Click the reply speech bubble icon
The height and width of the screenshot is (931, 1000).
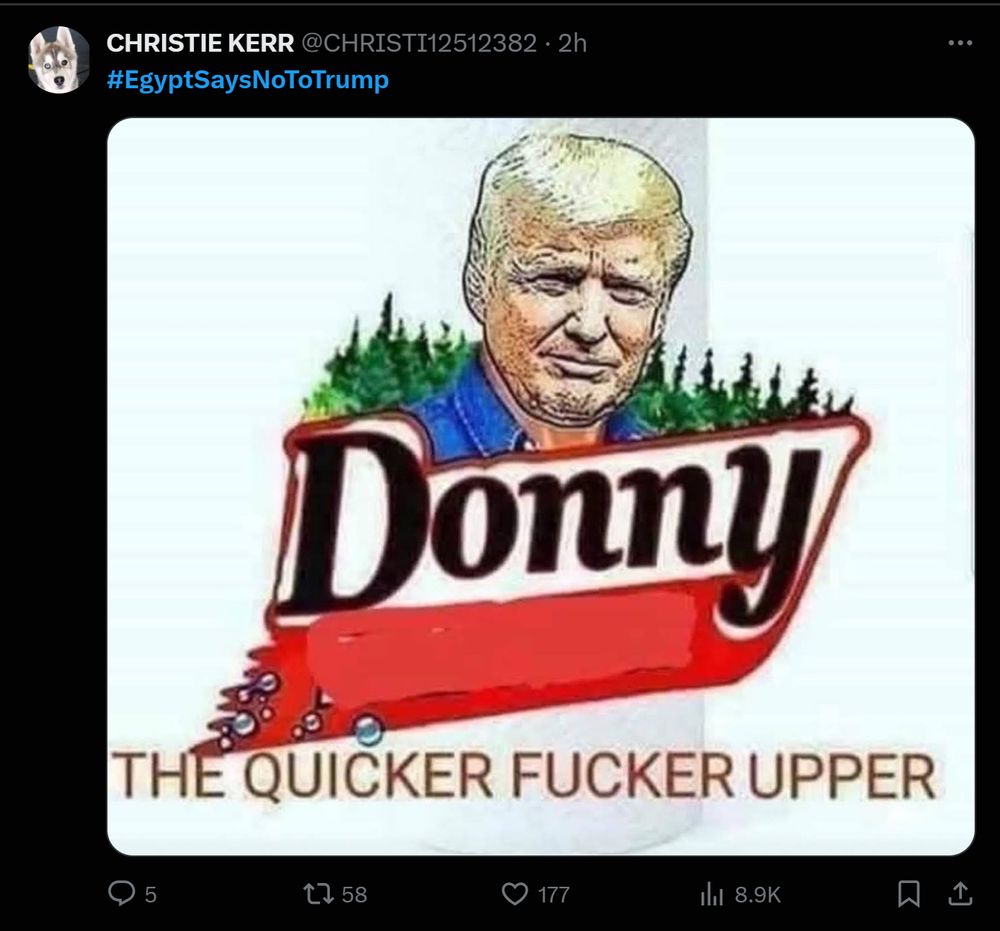121,893
